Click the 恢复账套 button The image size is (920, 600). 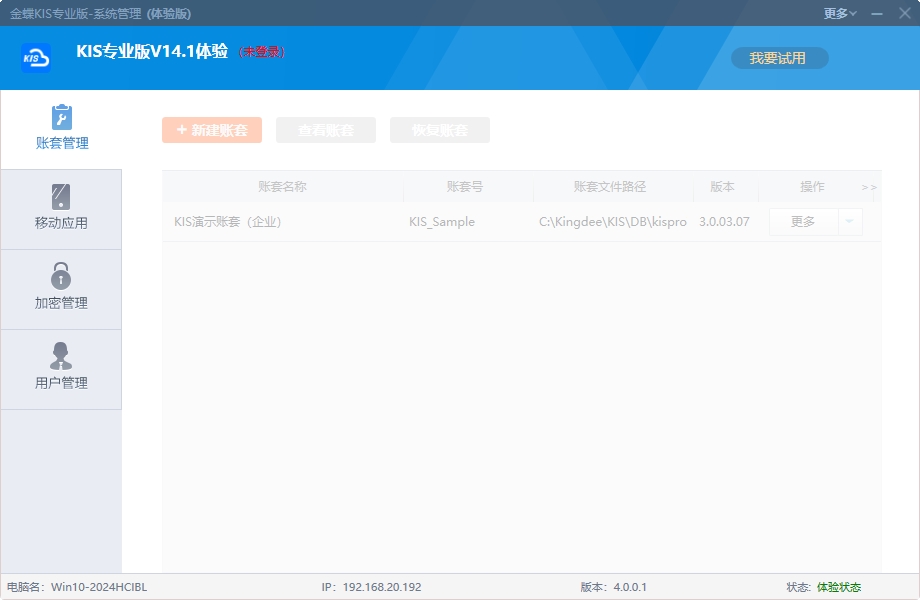pyautogui.click(x=439, y=130)
